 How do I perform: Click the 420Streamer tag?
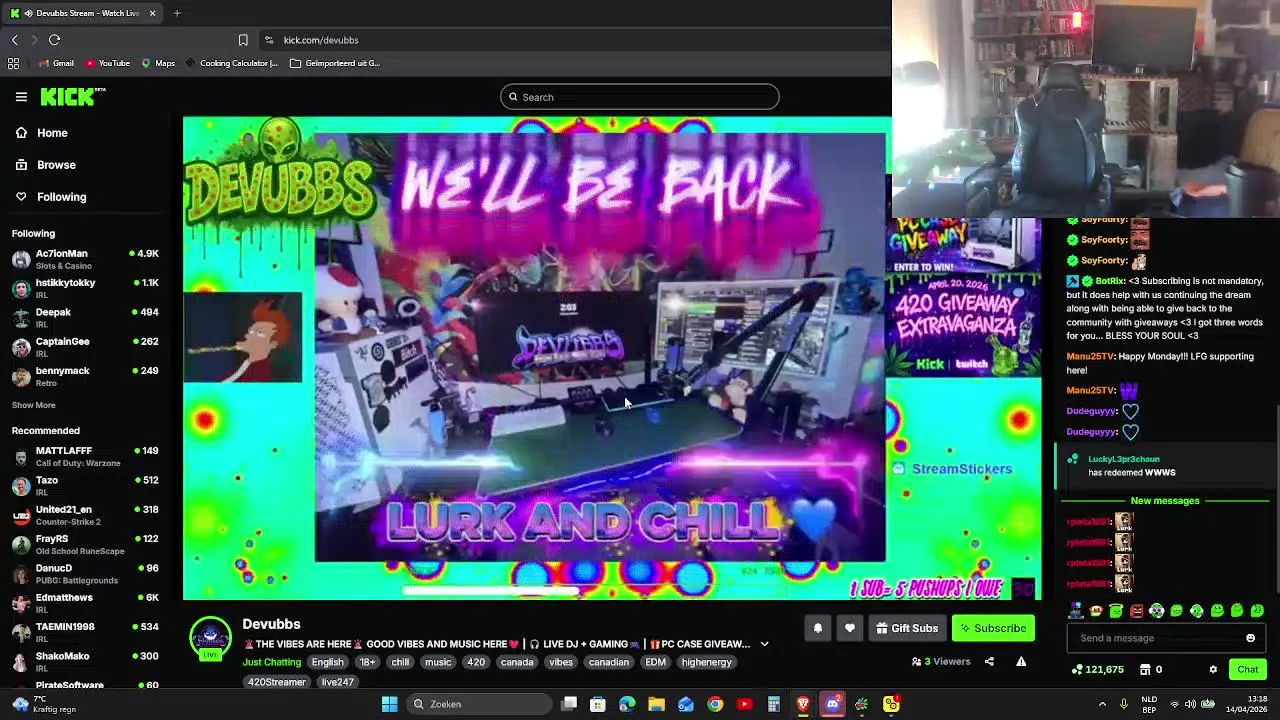pos(276,682)
